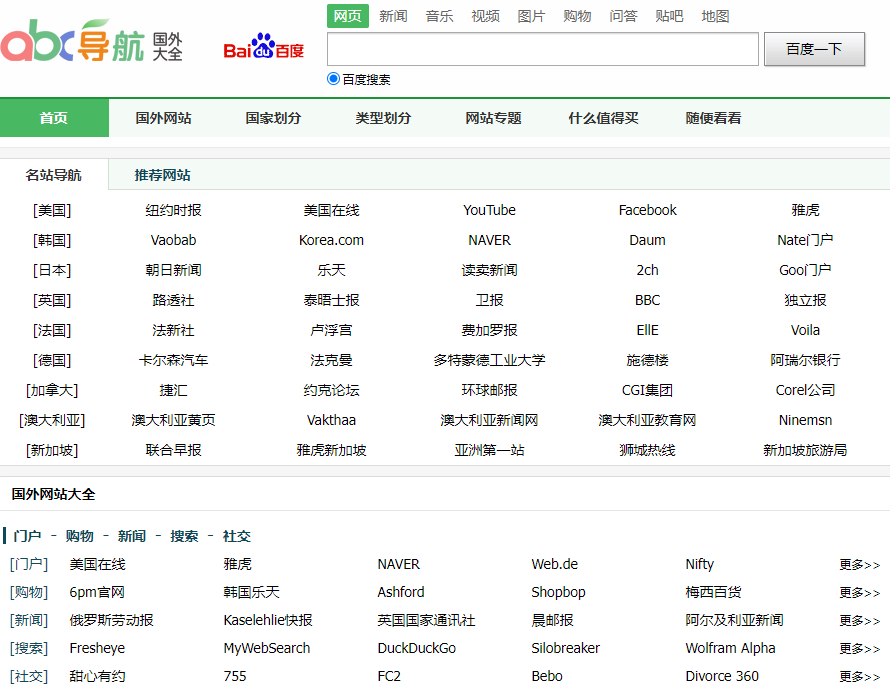Open 国外网站 in the main navigation
890x699 pixels.
[x=163, y=118]
